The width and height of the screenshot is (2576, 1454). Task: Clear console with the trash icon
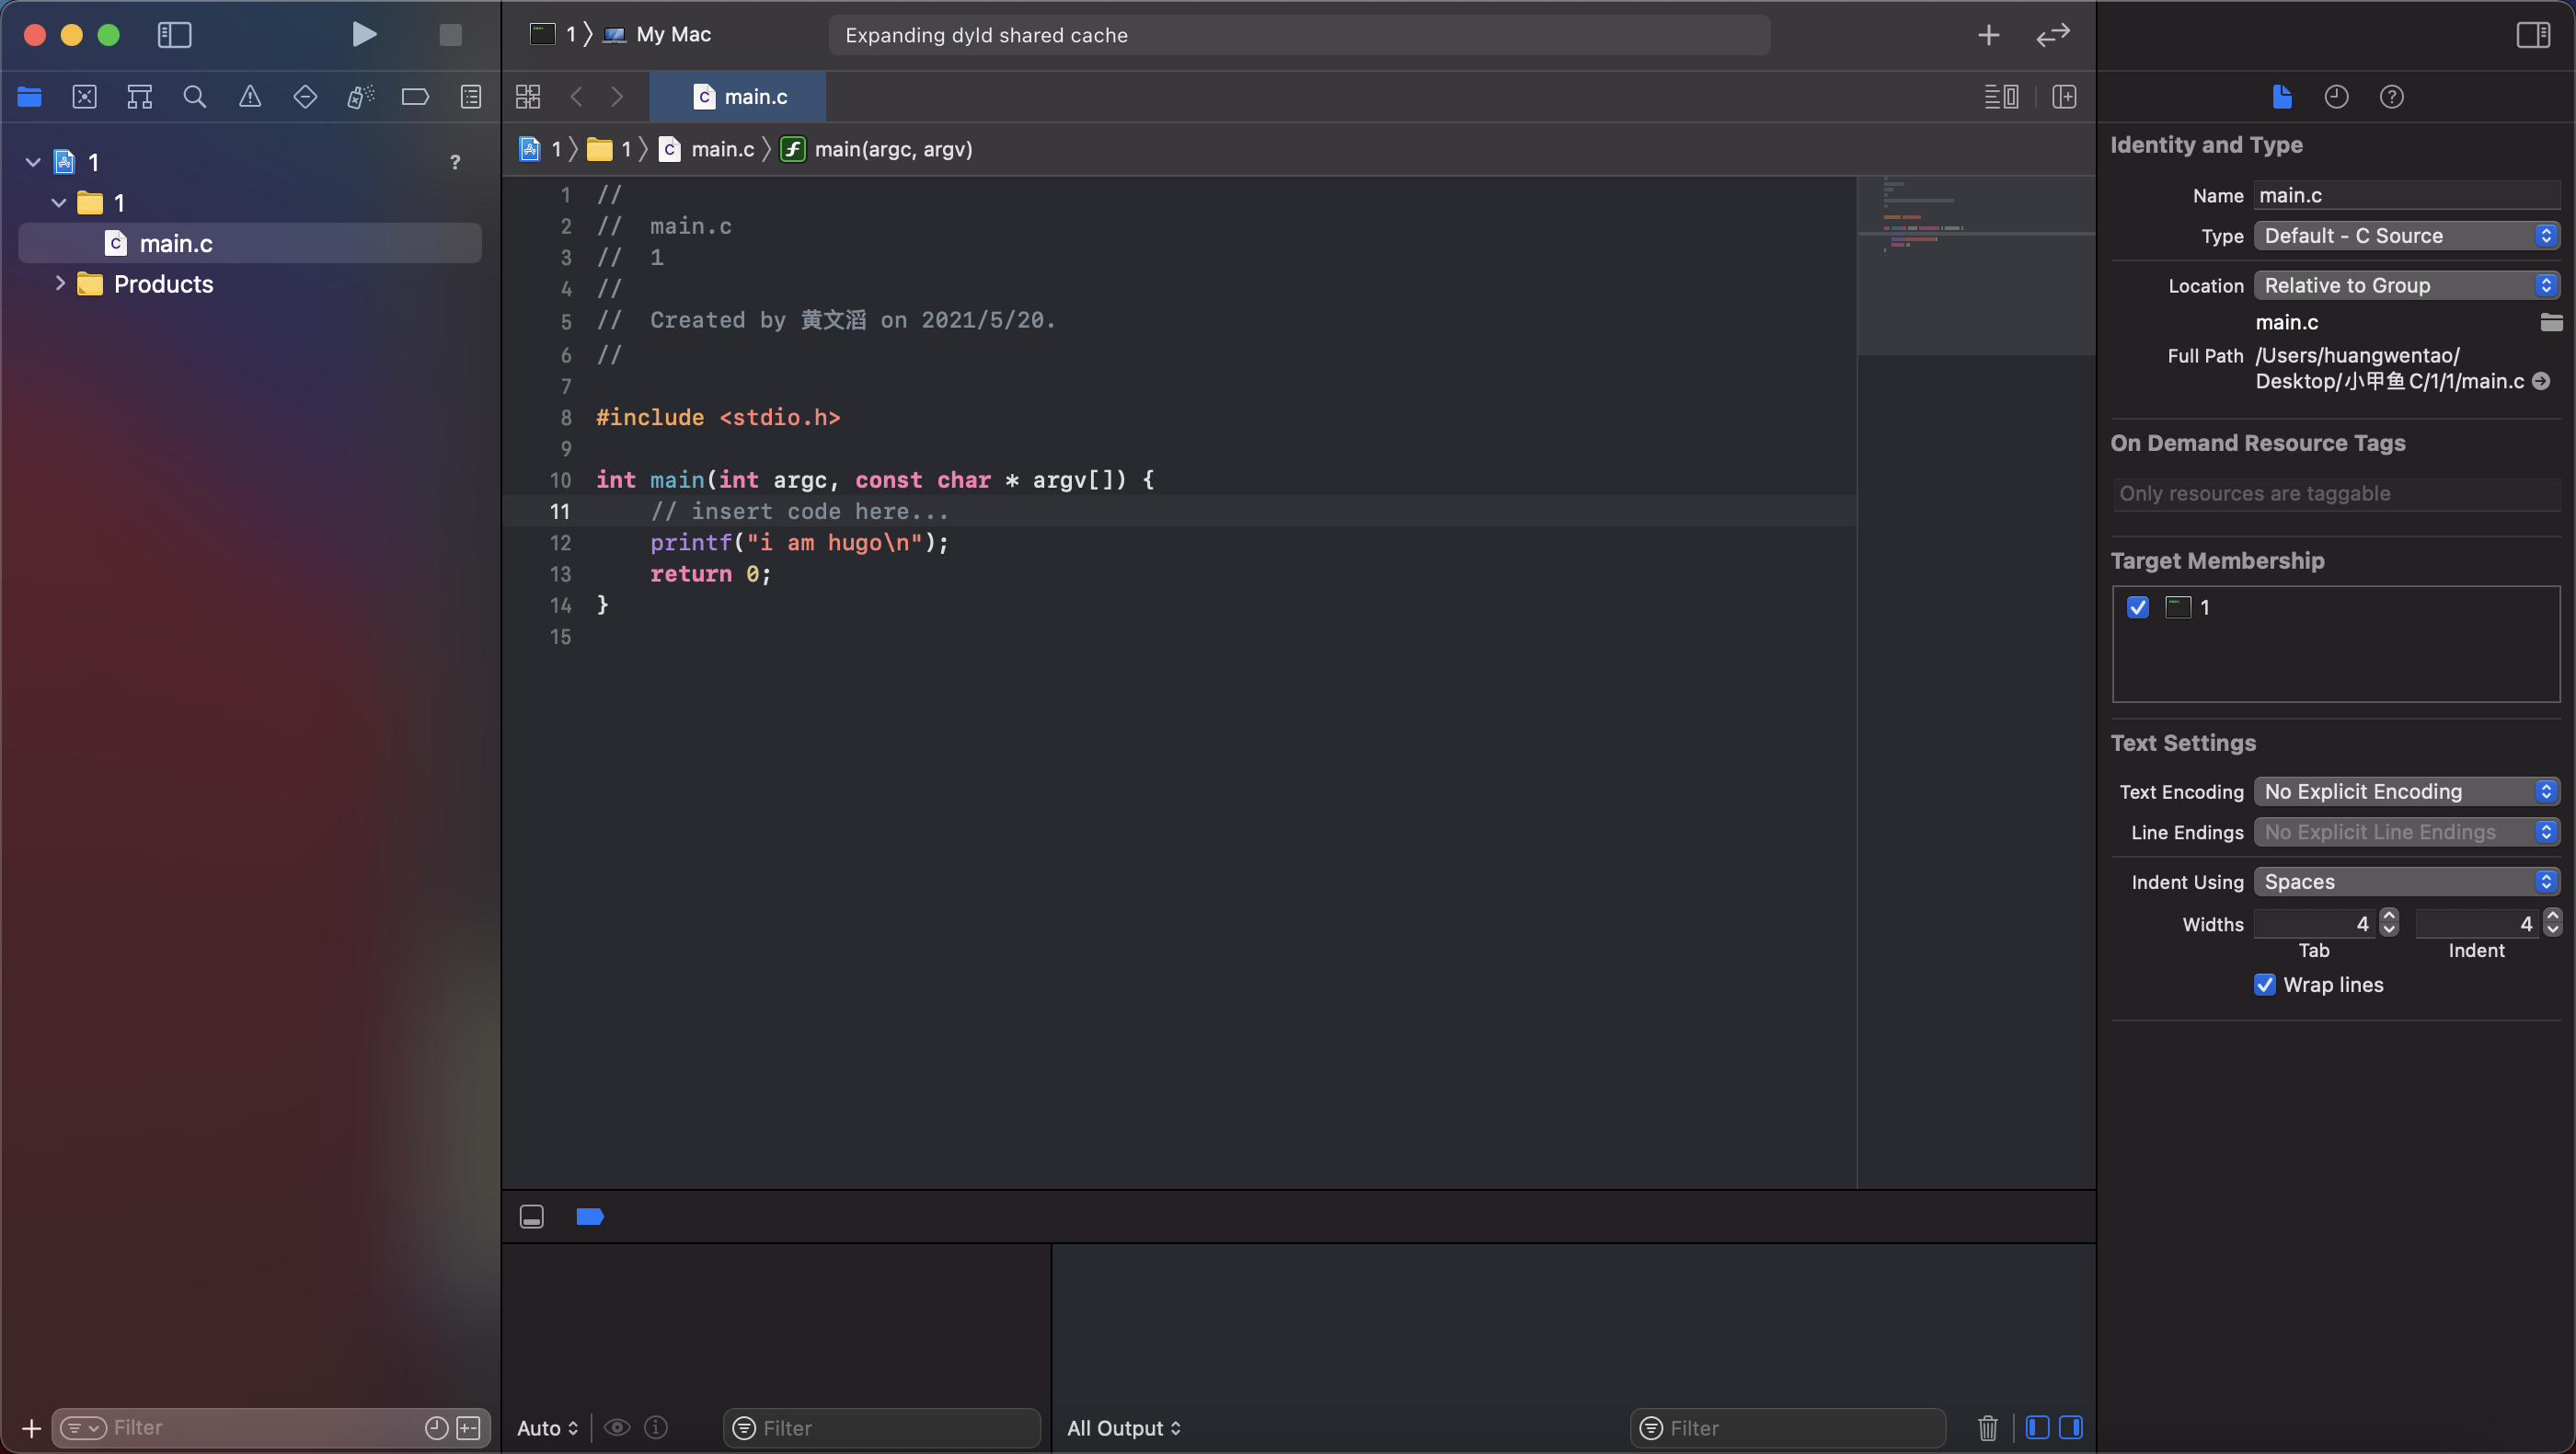pyautogui.click(x=1988, y=1428)
